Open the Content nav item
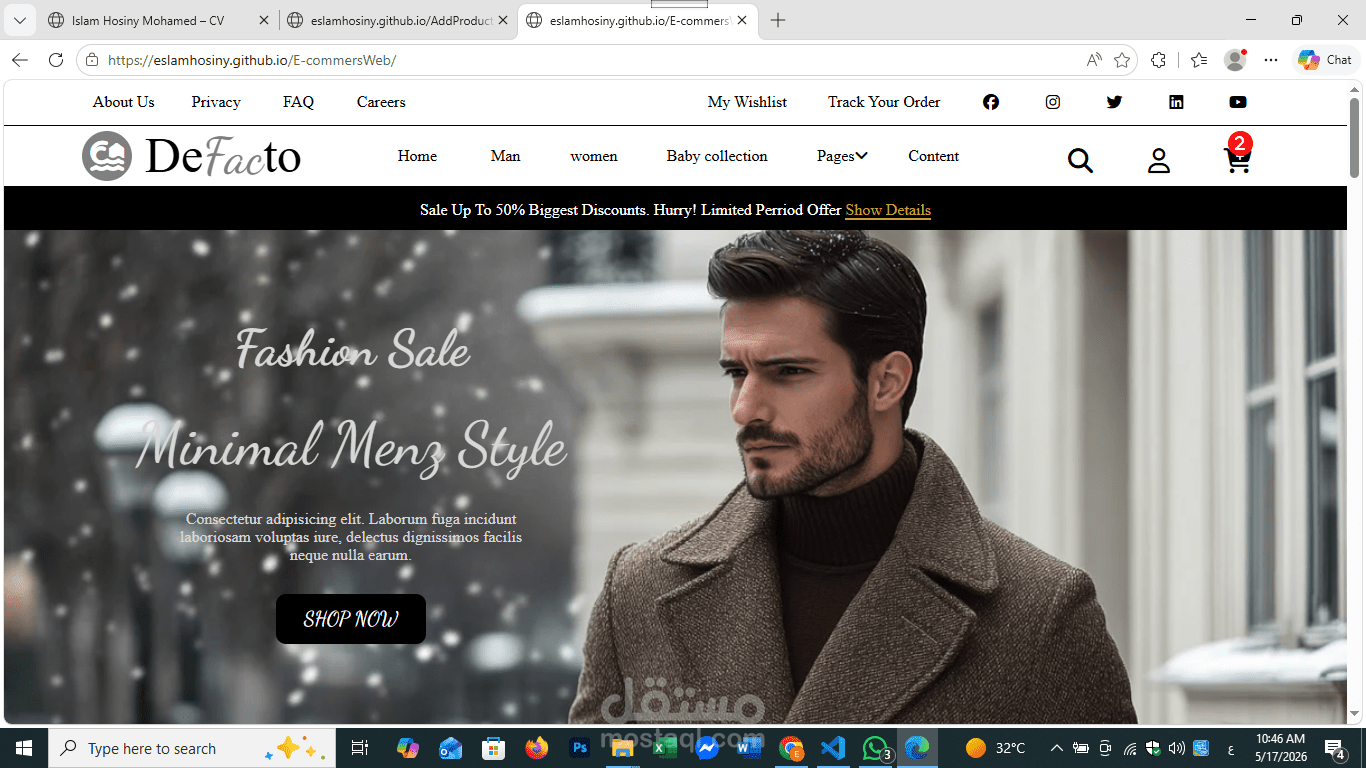Image resolution: width=1366 pixels, height=768 pixels. point(934,156)
